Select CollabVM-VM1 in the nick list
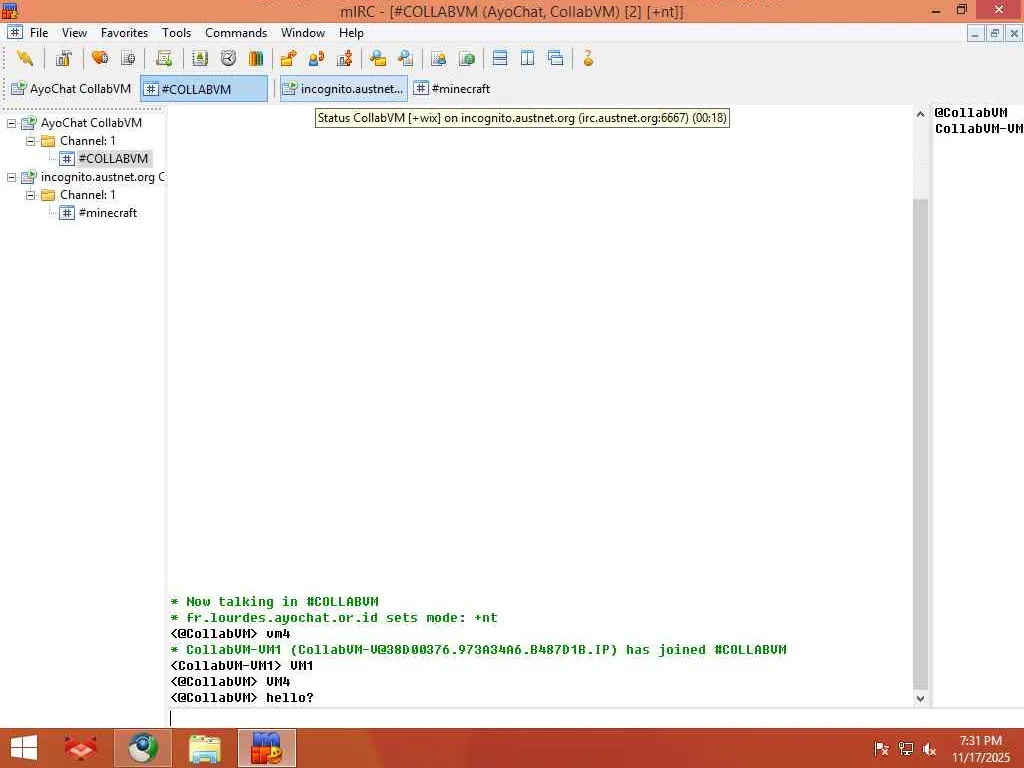 pyautogui.click(x=978, y=129)
